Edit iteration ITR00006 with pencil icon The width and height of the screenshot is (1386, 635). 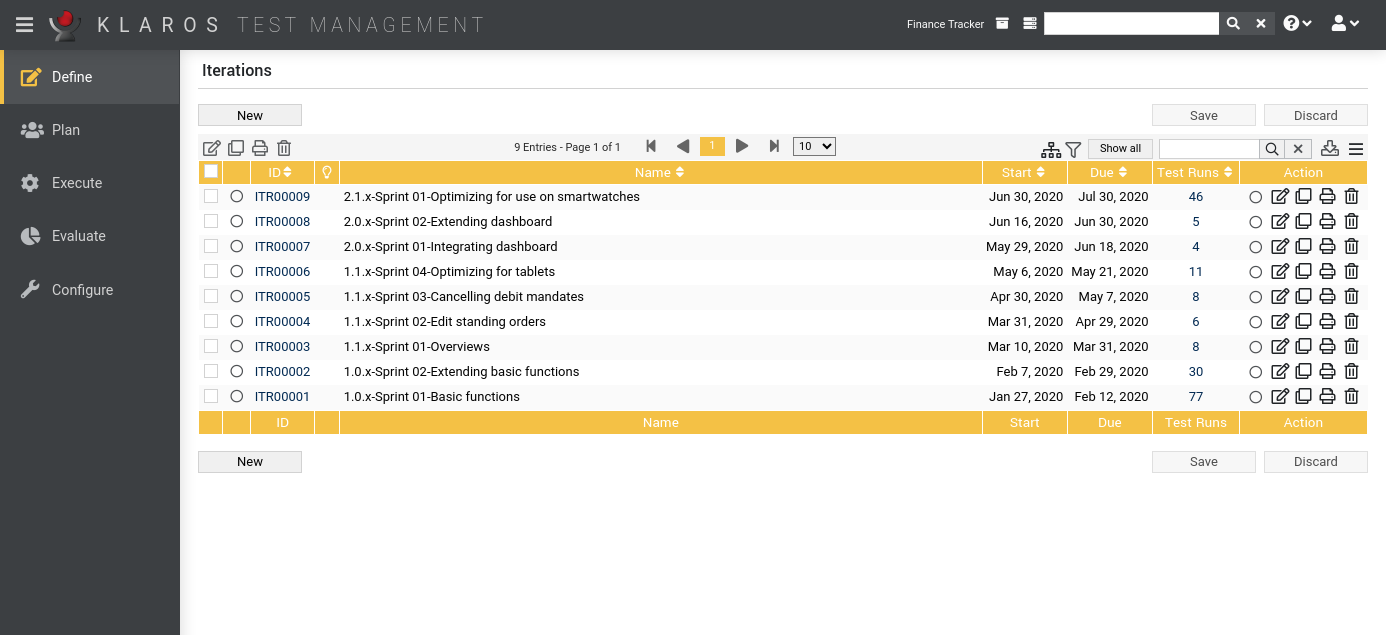(x=1279, y=272)
